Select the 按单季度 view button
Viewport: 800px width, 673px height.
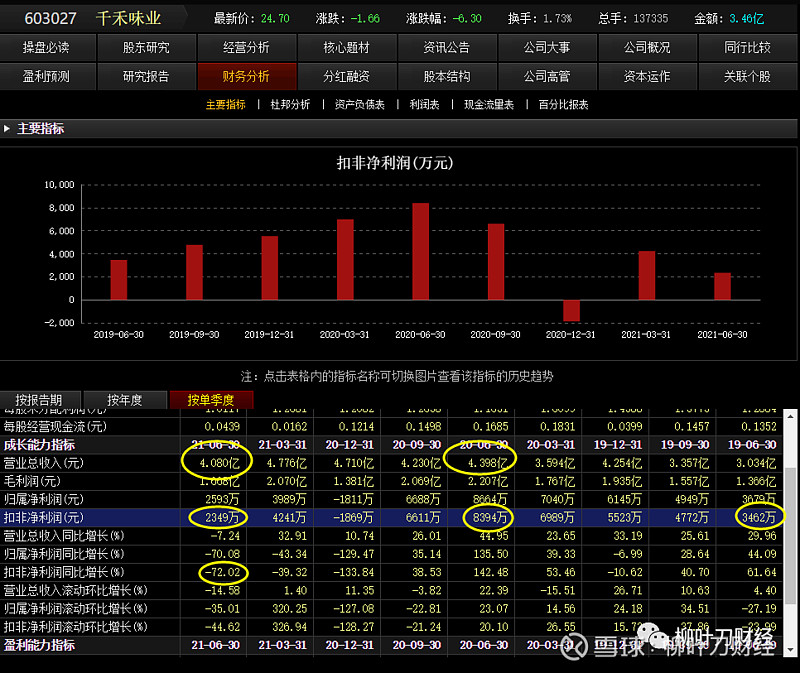pos(211,400)
